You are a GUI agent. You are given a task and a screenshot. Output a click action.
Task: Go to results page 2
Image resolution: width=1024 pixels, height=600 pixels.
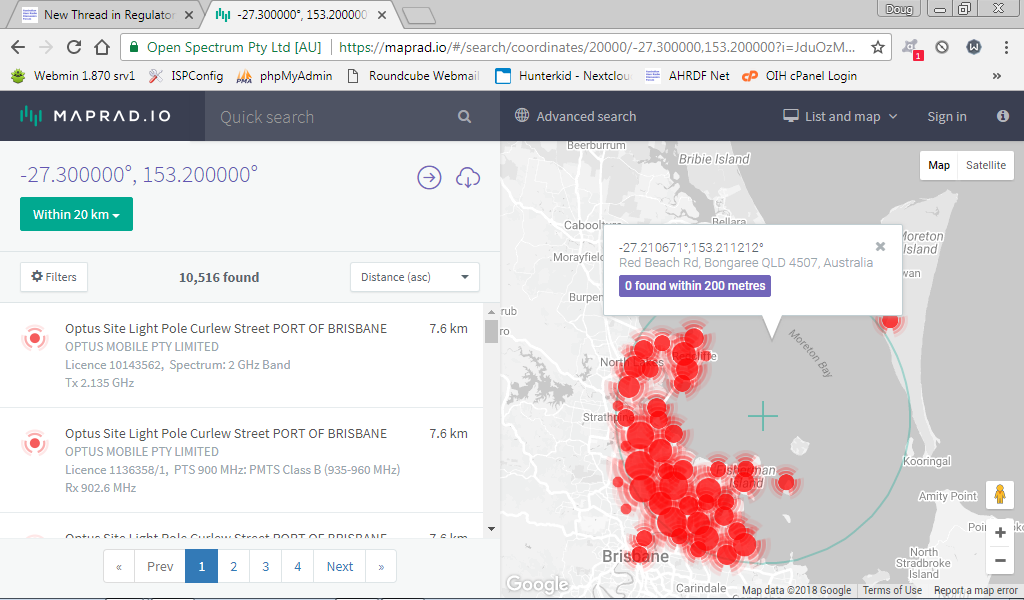pos(233,566)
